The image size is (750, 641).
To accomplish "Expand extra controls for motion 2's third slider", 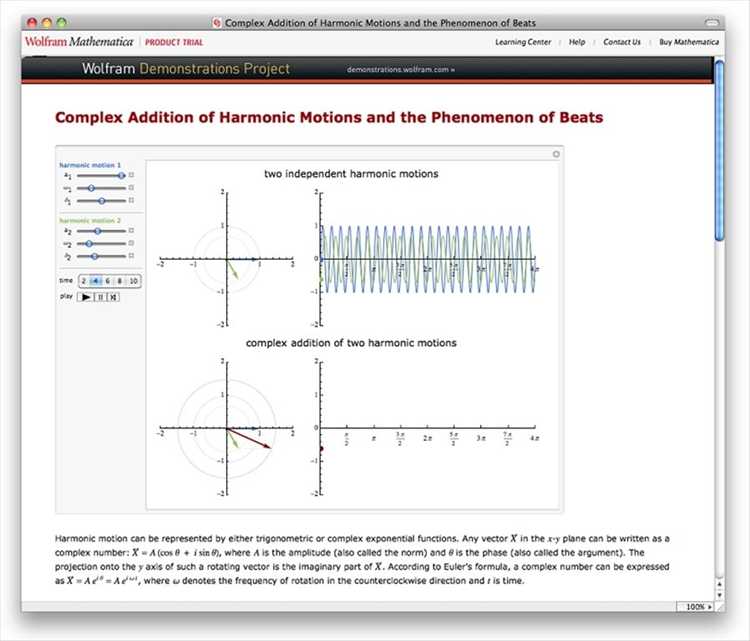I will [131, 256].
